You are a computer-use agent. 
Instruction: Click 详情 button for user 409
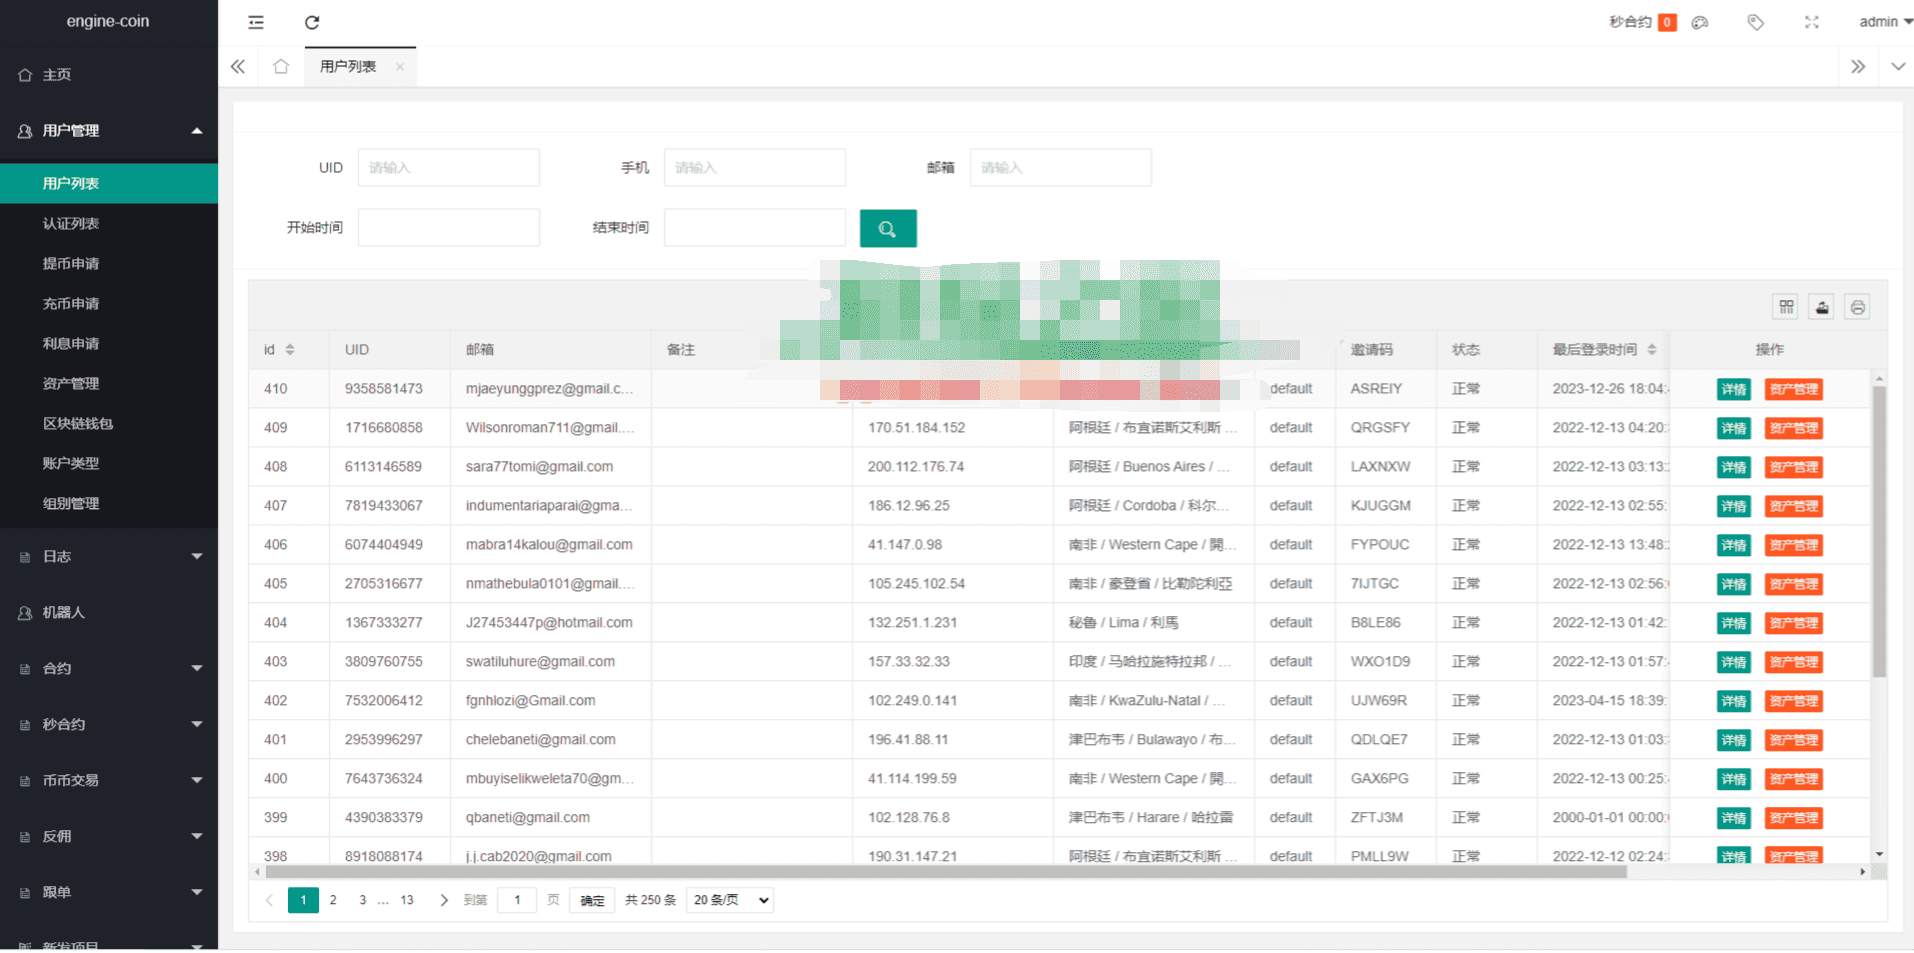tap(1733, 428)
